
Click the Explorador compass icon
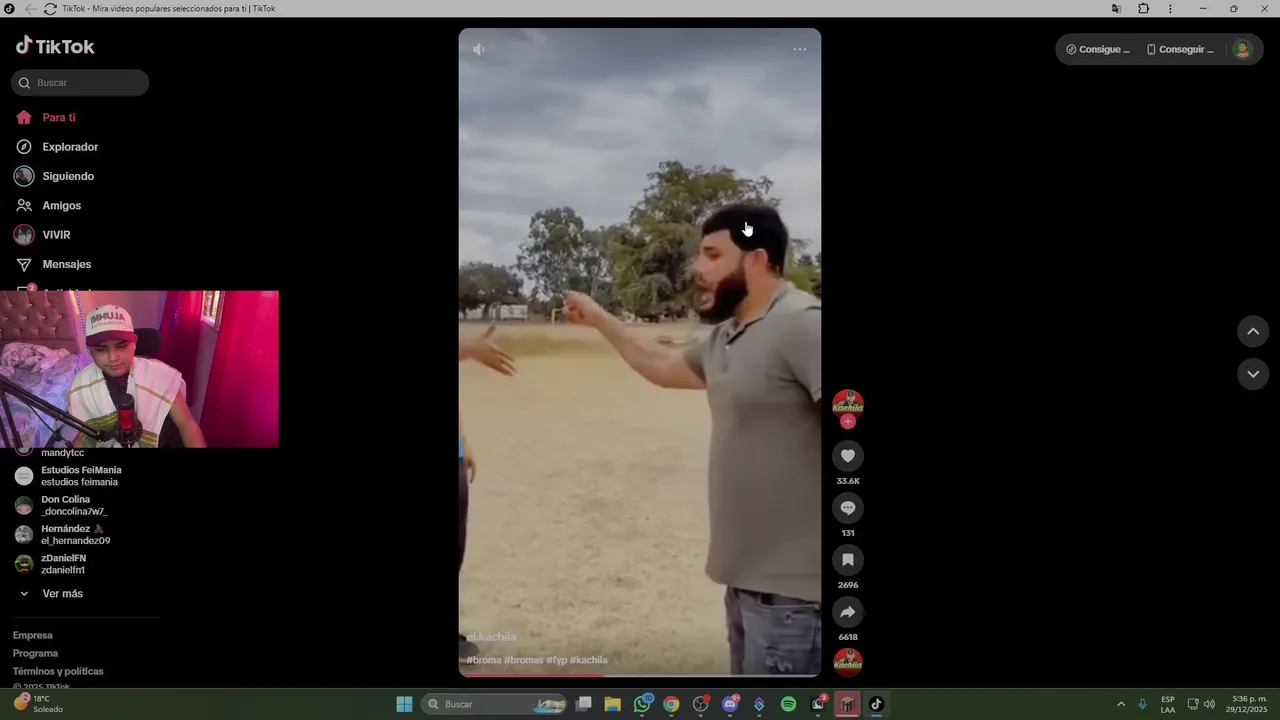pyautogui.click(x=24, y=147)
